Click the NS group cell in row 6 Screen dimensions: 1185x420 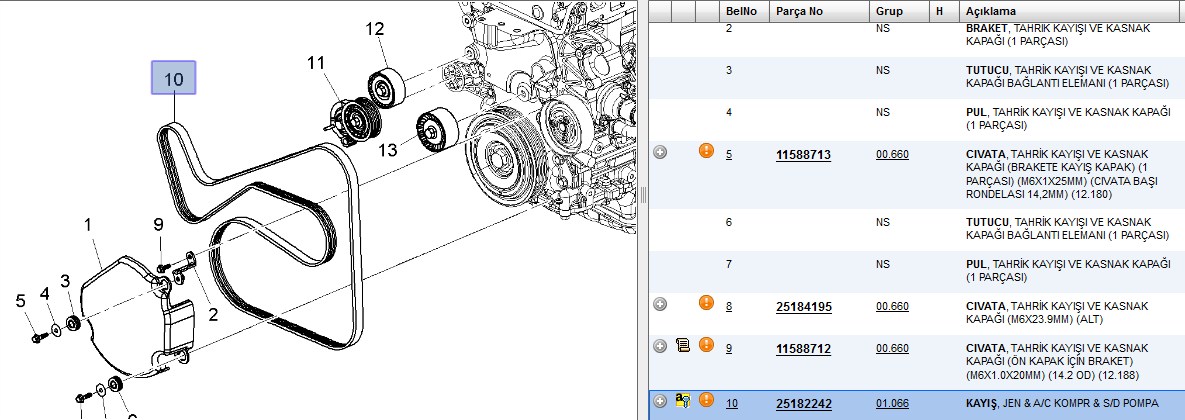882,222
